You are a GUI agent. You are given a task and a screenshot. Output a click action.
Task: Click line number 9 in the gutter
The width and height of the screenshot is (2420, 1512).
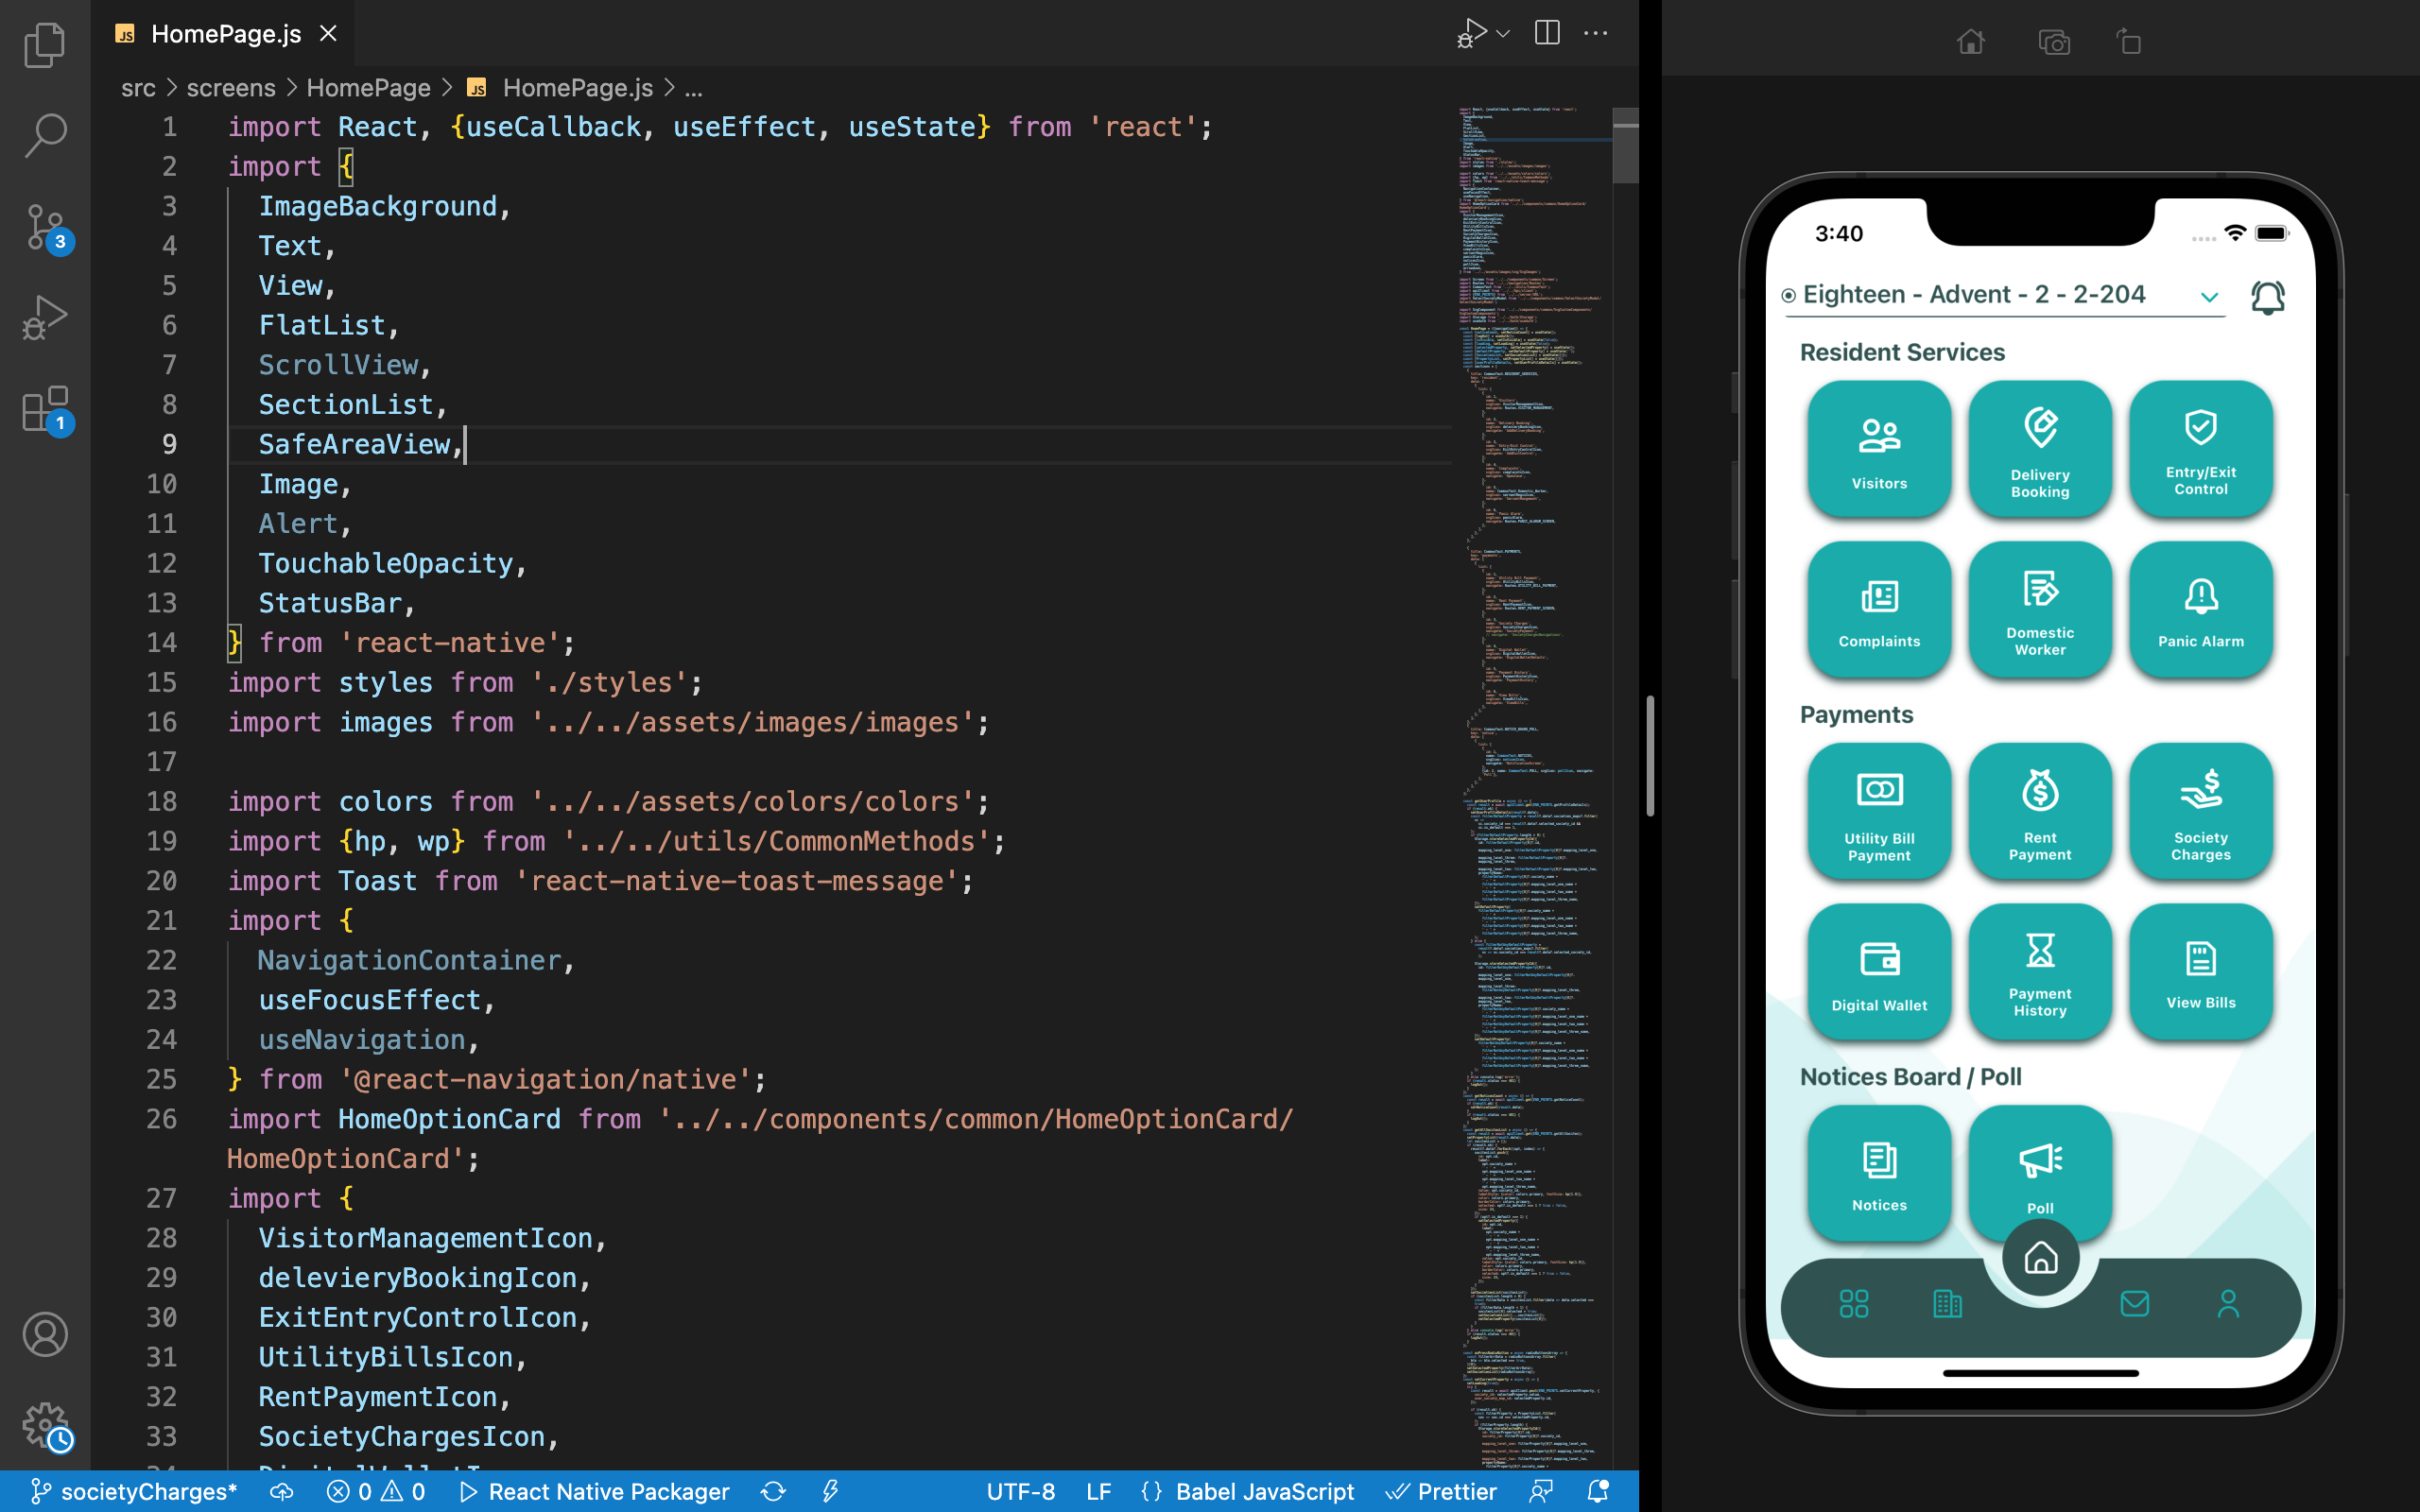tap(170, 444)
